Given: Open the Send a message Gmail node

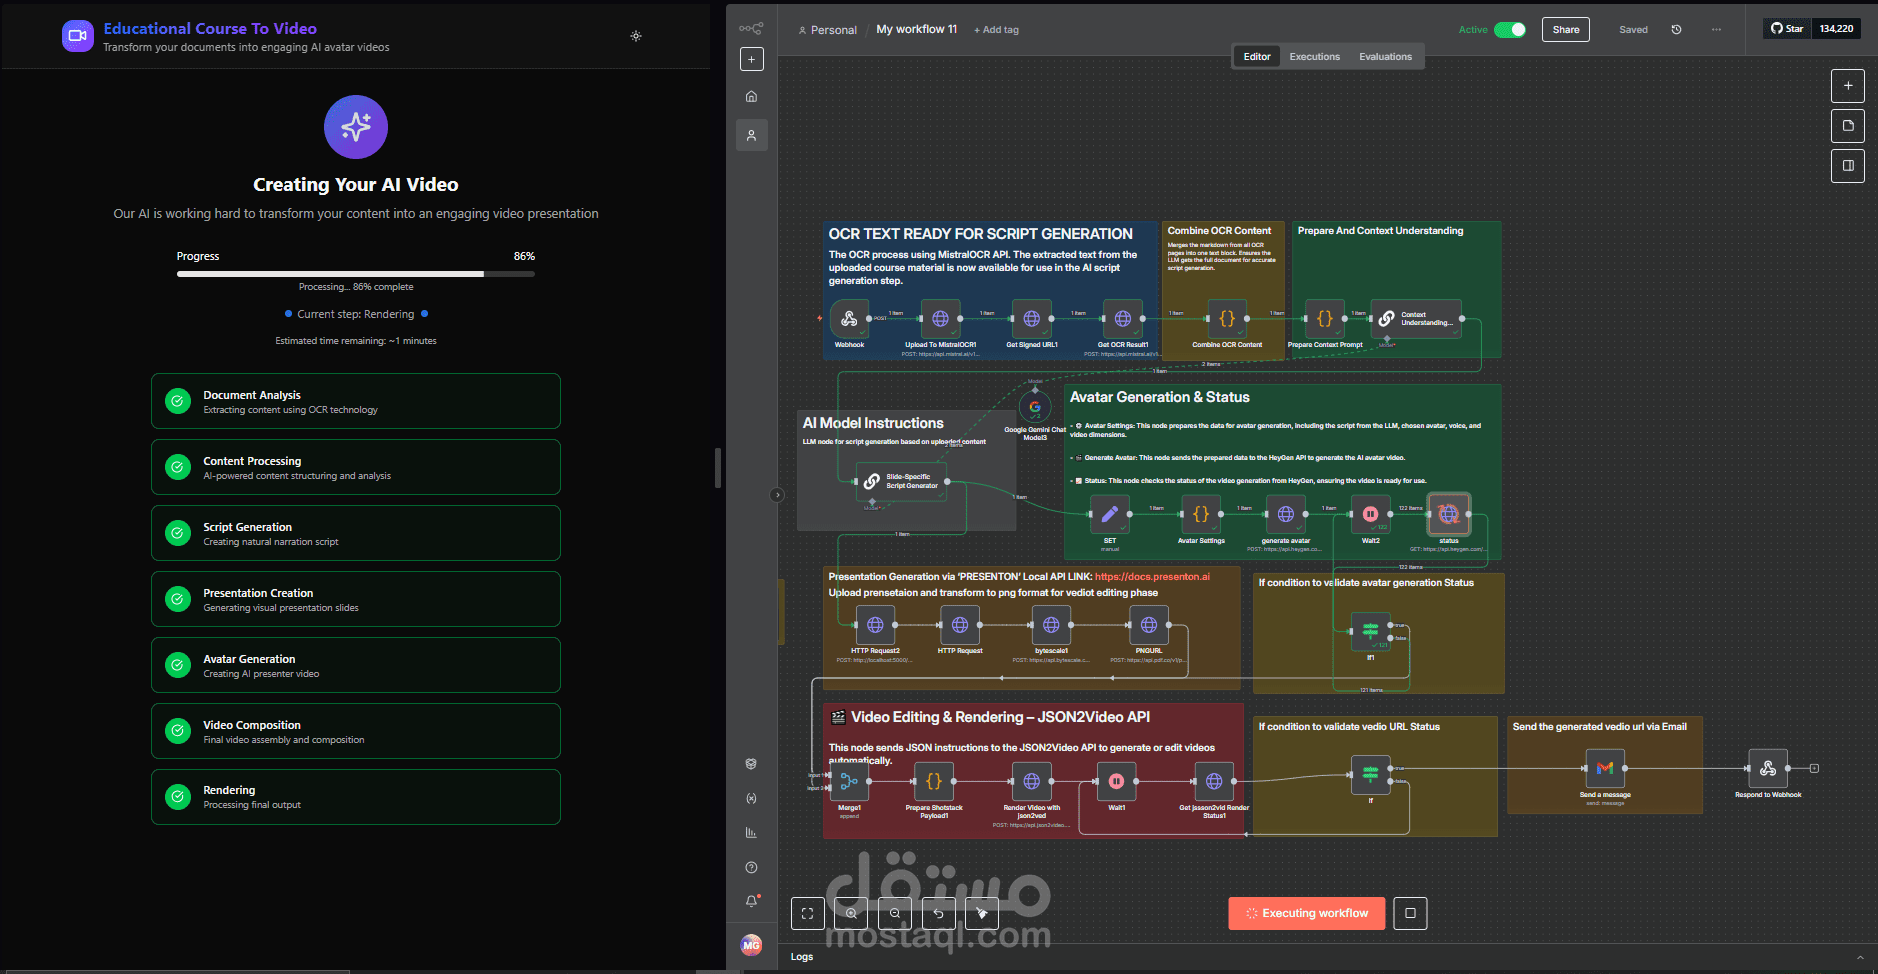Looking at the screenshot, I should [x=1605, y=768].
